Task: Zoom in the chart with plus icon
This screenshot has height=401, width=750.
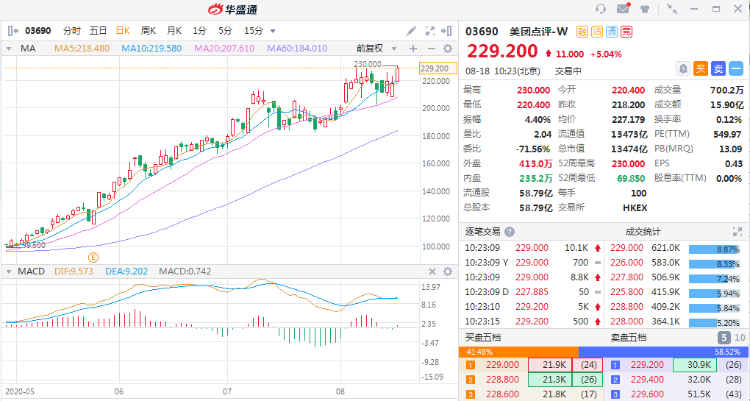Action: (x=413, y=49)
